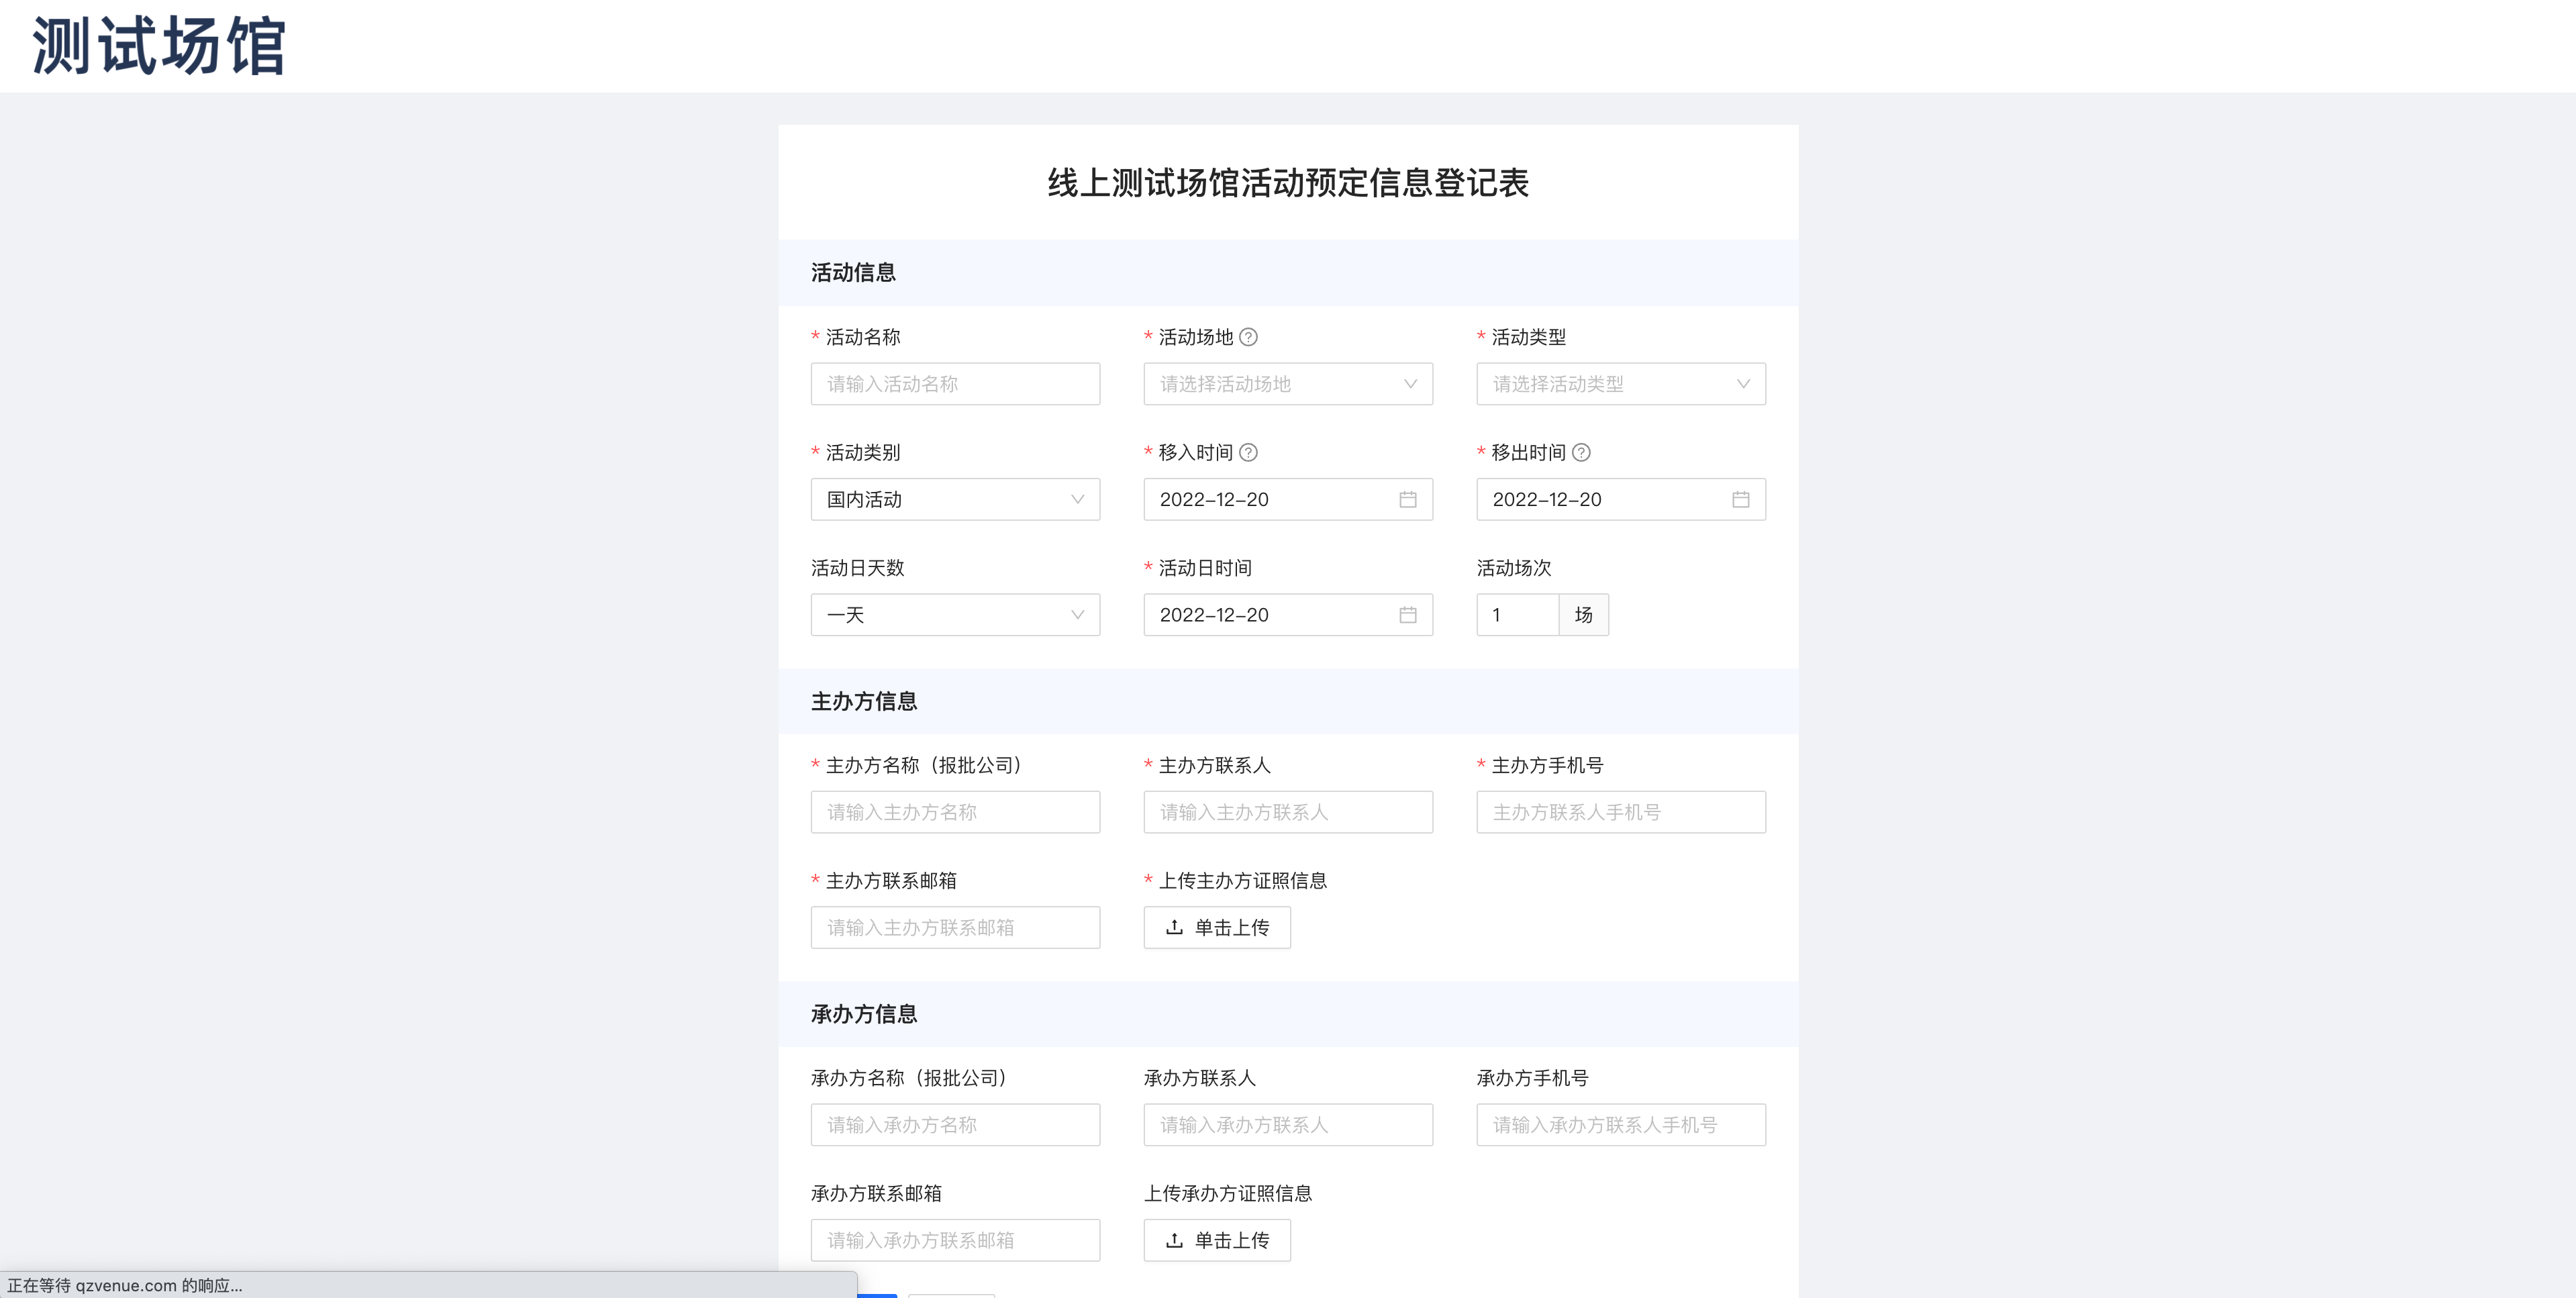Image resolution: width=2576 pixels, height=1298 pixels.
Task: Click the 承办方信息 section header
Action: (864, 1015)
